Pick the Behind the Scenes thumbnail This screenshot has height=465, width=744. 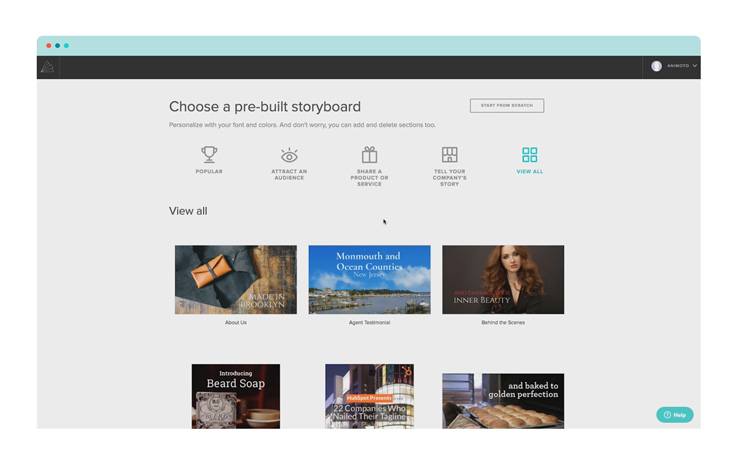(x=503, y=279)
